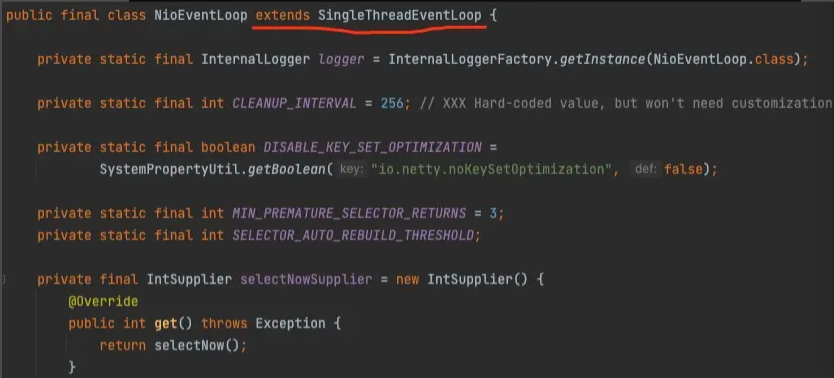Click the InternalLogger type name
Viewport: 834px width, 378px height.
pos(255,60)
